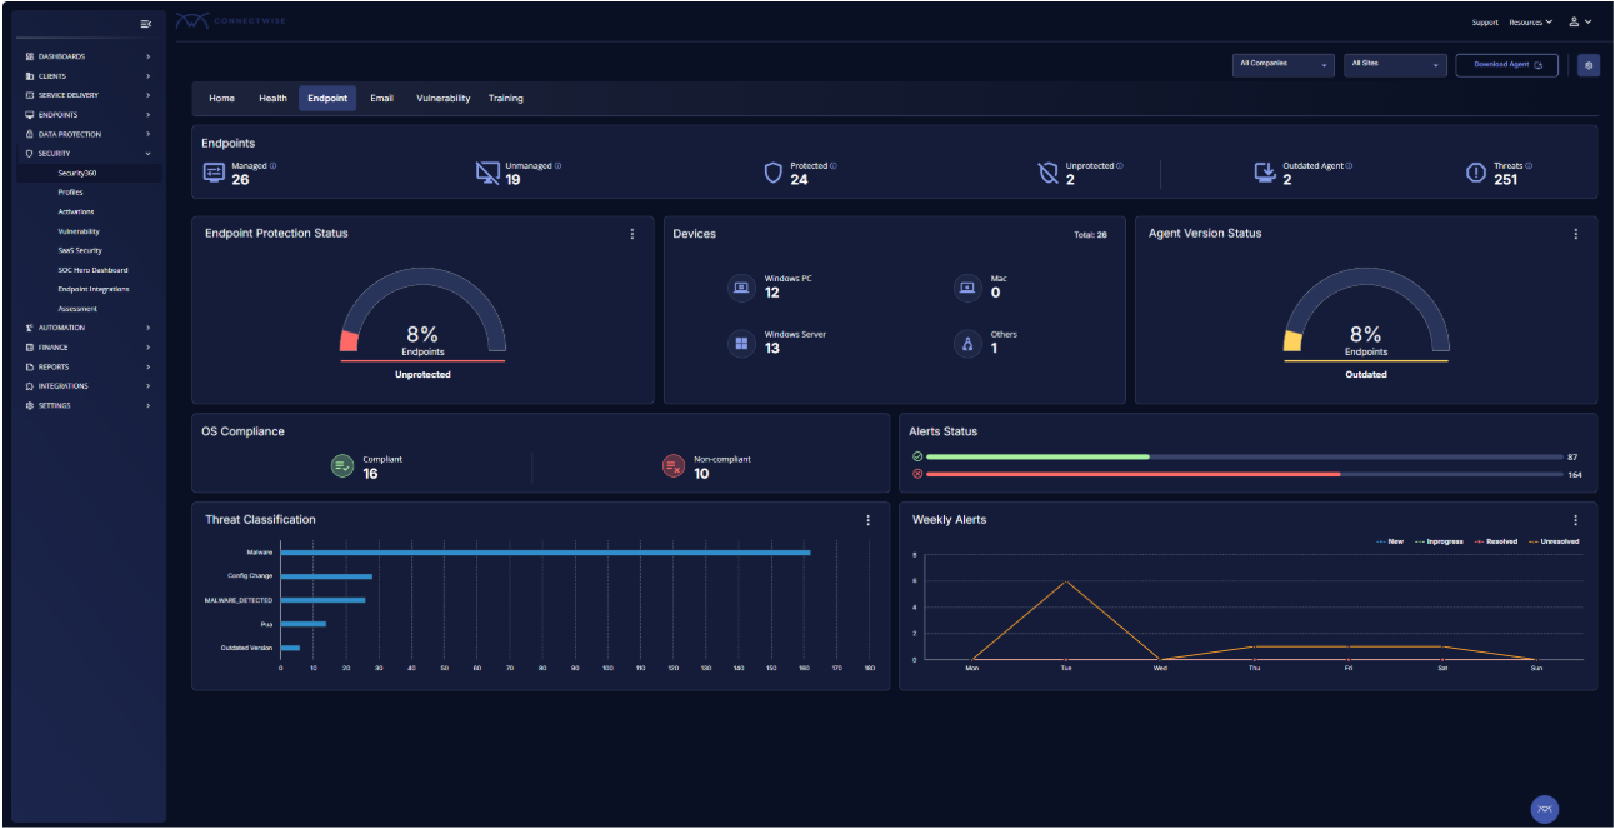This screenshot has height=828, width=1614.
Task: Expand the Resources menu in header
Action: (1530, 22)
